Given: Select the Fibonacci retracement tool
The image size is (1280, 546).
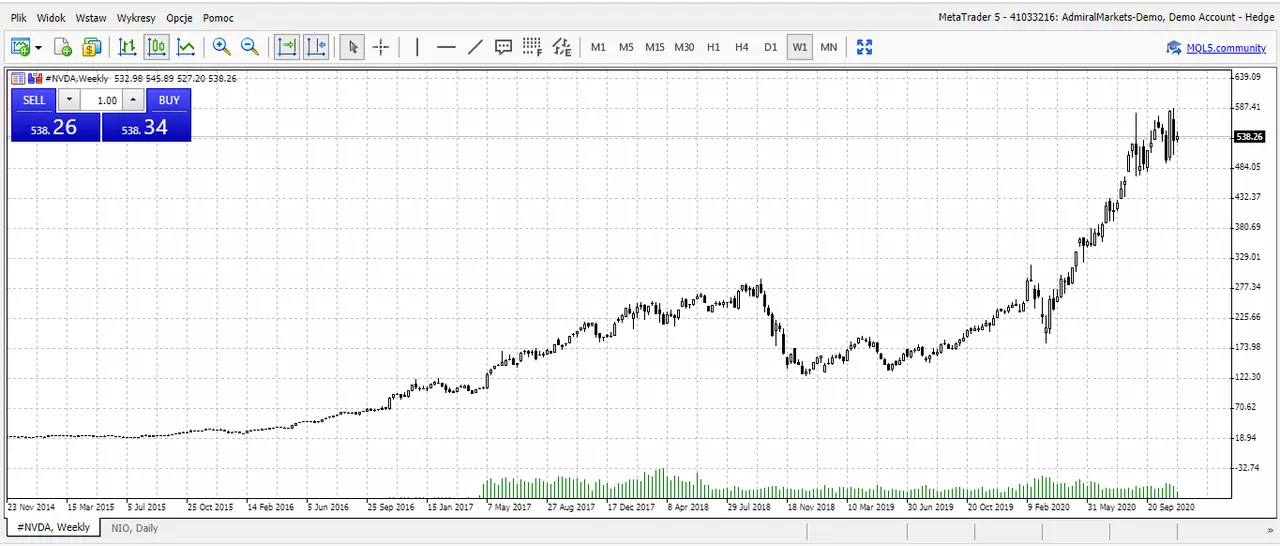Looking at the screenshot, I should coord(532,47).
